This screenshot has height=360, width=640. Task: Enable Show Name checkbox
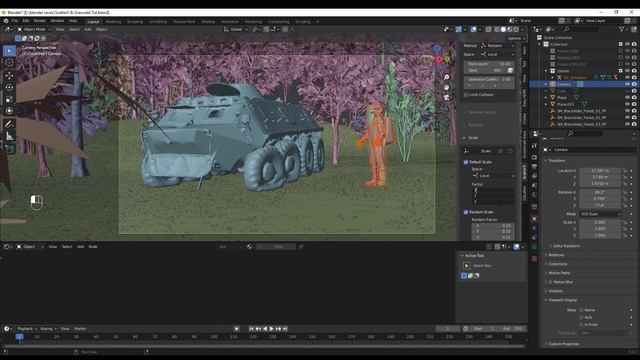581,310
